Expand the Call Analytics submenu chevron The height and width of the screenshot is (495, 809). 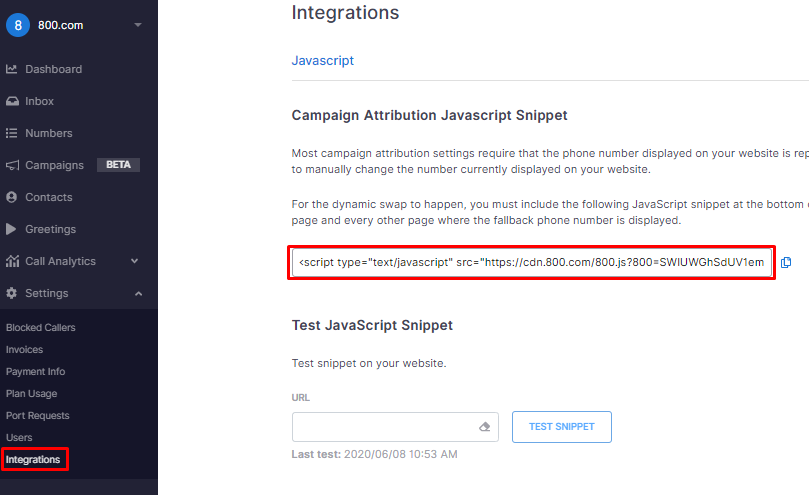135,261
